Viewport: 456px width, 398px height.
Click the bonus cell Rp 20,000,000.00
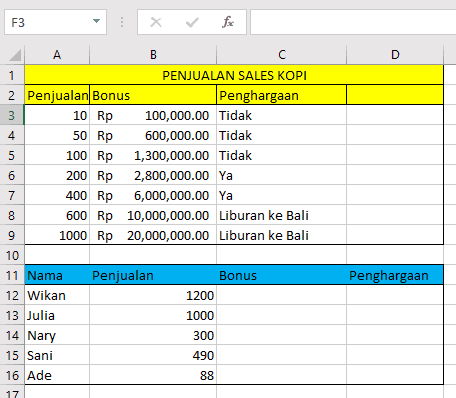pos(153,235)
